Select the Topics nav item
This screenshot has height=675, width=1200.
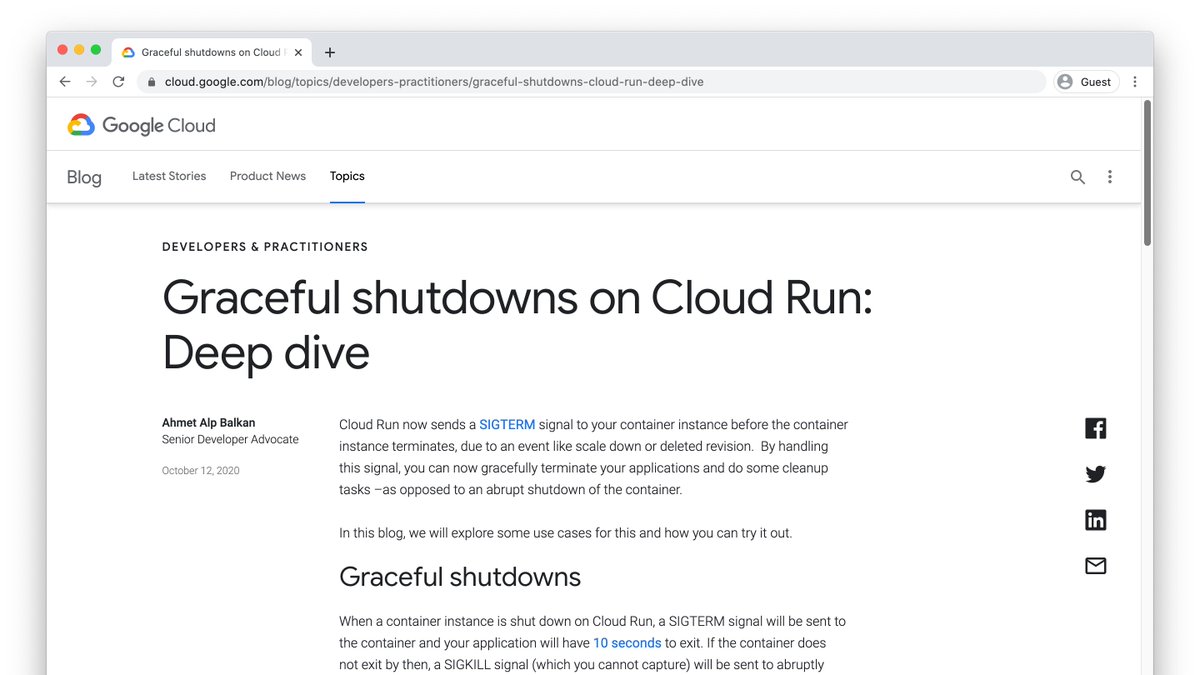[347, 176]
